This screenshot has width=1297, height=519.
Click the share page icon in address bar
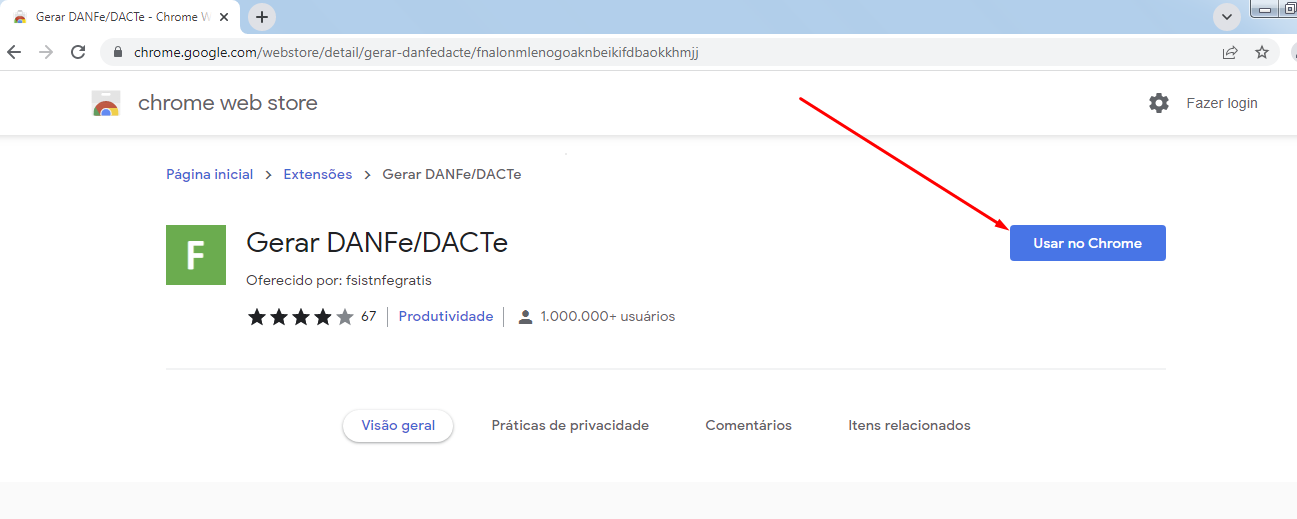(x=1230, y=52)
